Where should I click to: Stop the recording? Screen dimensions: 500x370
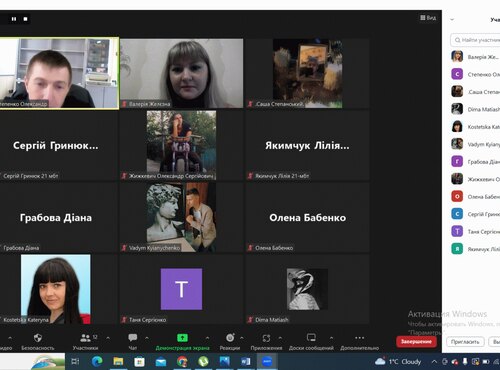[25, 19]
